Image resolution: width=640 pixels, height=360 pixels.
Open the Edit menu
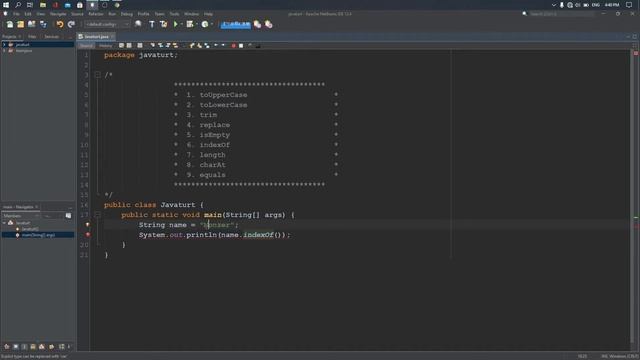click(x=28, y=14)
